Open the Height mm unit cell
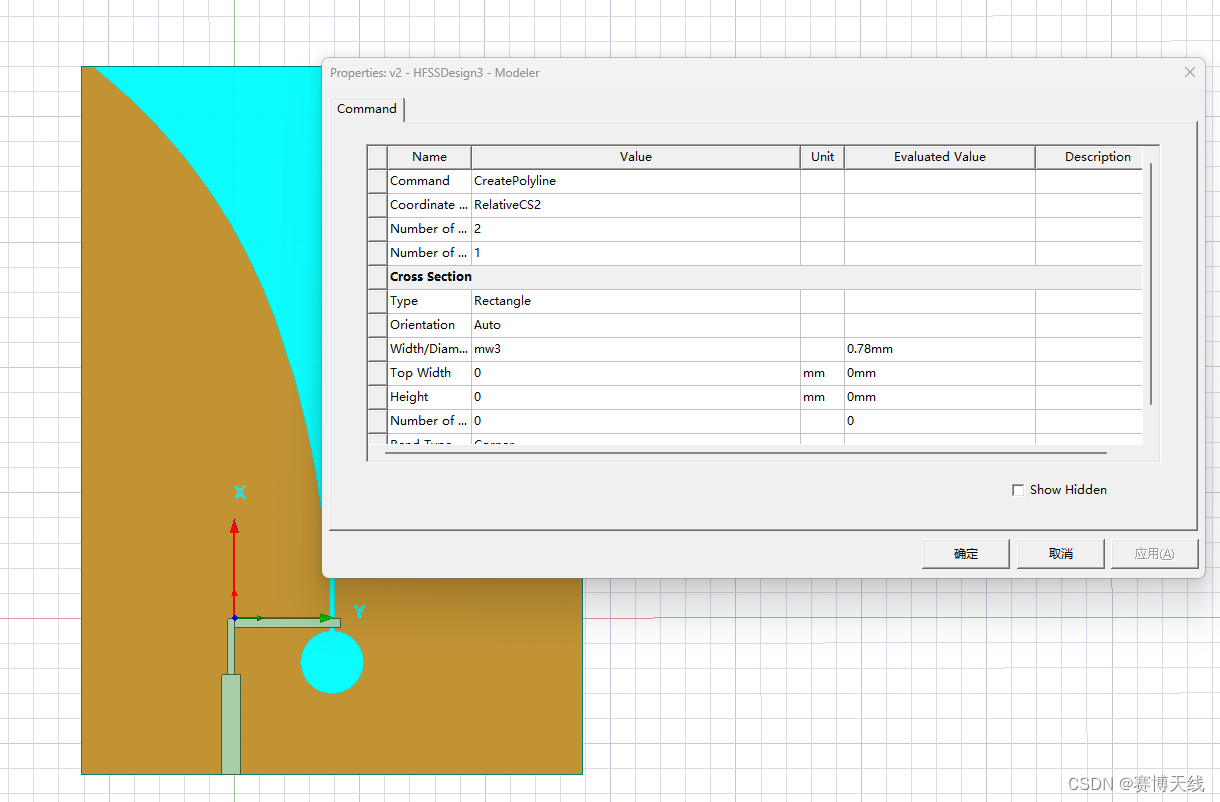This screenshot has width=1220, height=802. [823, 397]
